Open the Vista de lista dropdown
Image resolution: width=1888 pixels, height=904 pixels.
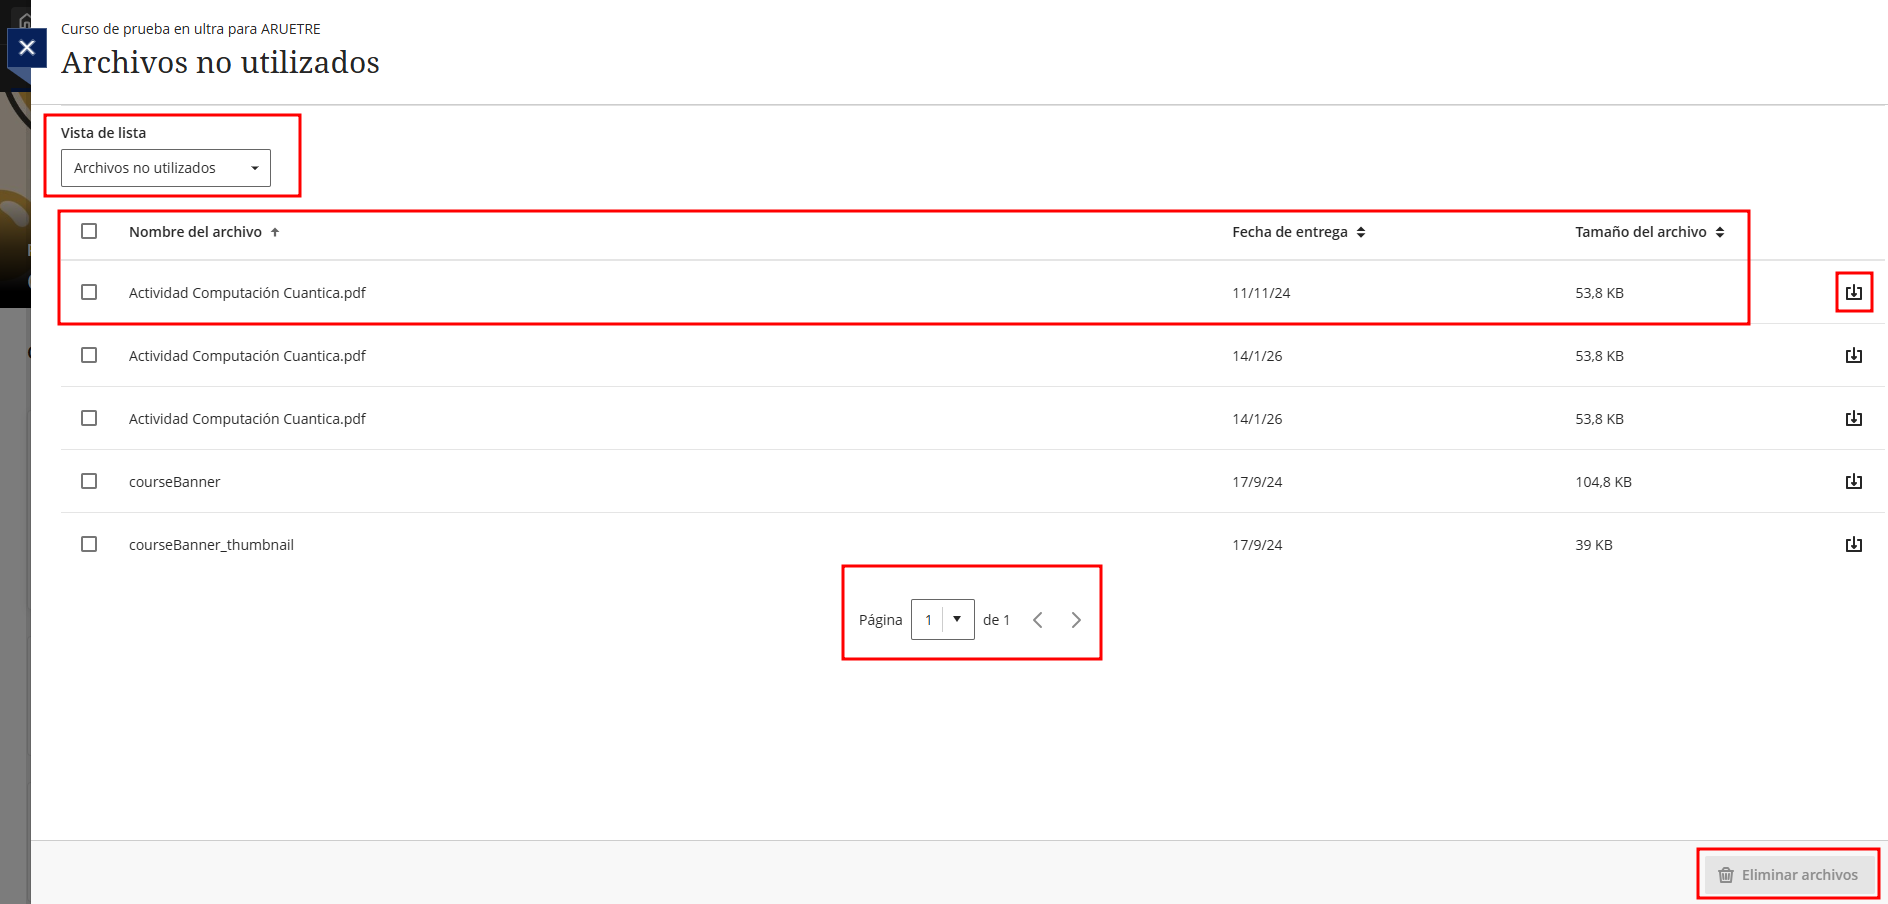(x=166, y=168)
